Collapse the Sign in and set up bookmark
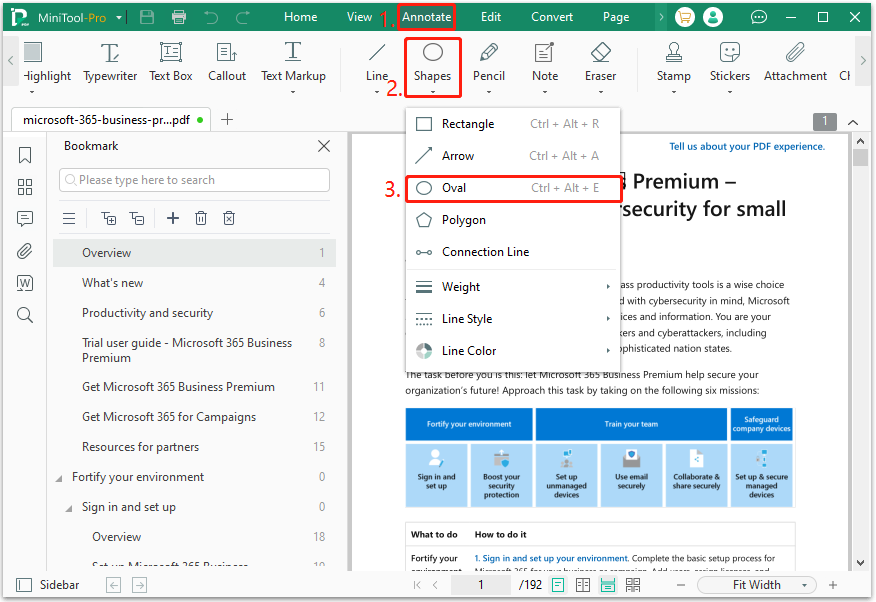The width and height of the screenshot is (876, 602). 69,508
